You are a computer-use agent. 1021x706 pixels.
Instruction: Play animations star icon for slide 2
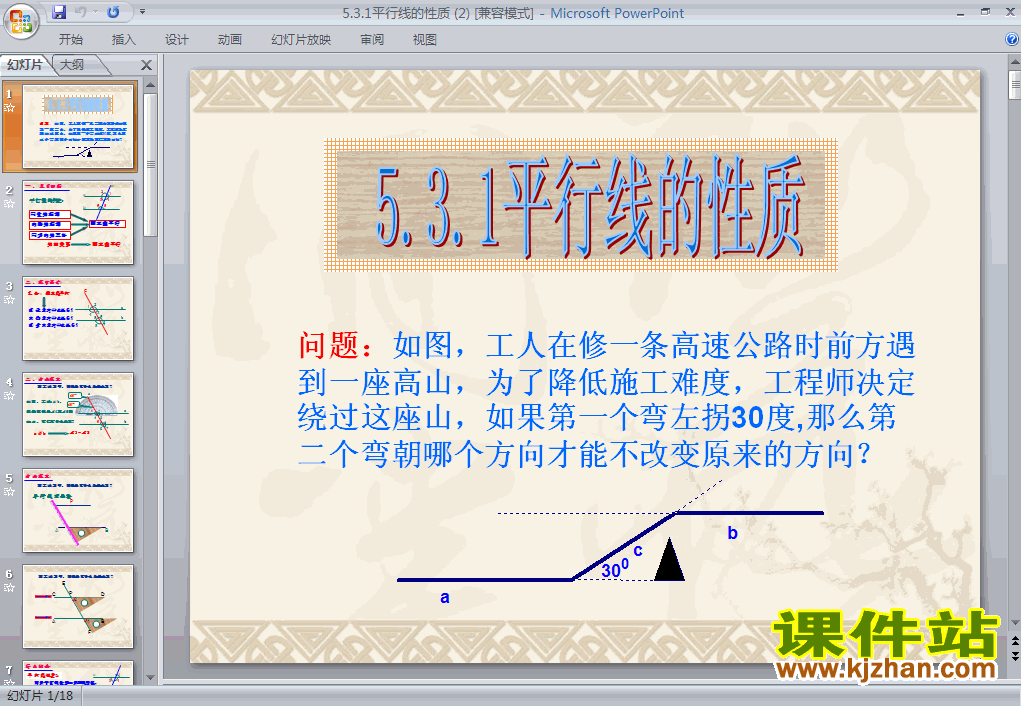coord(9,203)
